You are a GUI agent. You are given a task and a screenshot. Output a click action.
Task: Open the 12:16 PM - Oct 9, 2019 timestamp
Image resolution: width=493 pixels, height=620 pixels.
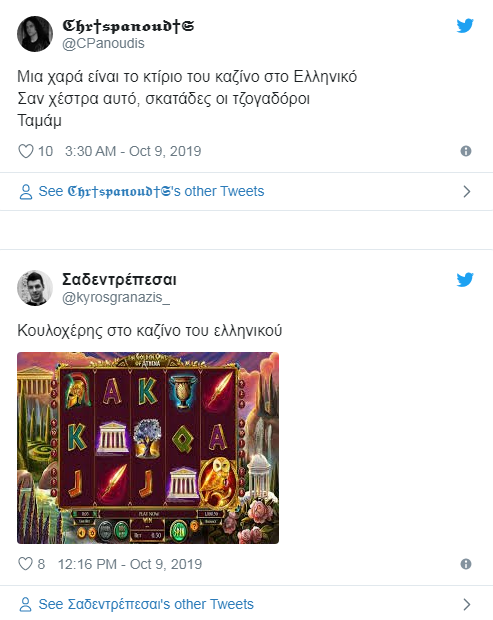(130, 564)
